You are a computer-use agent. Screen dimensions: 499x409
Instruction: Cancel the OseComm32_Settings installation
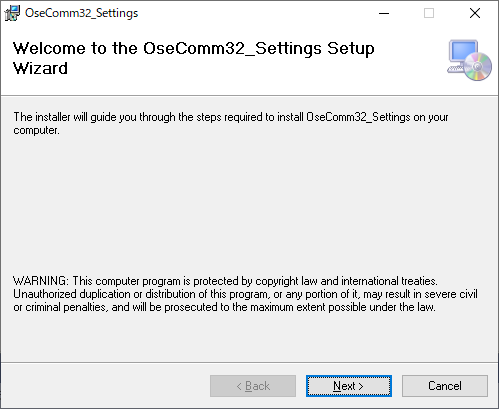445,386
